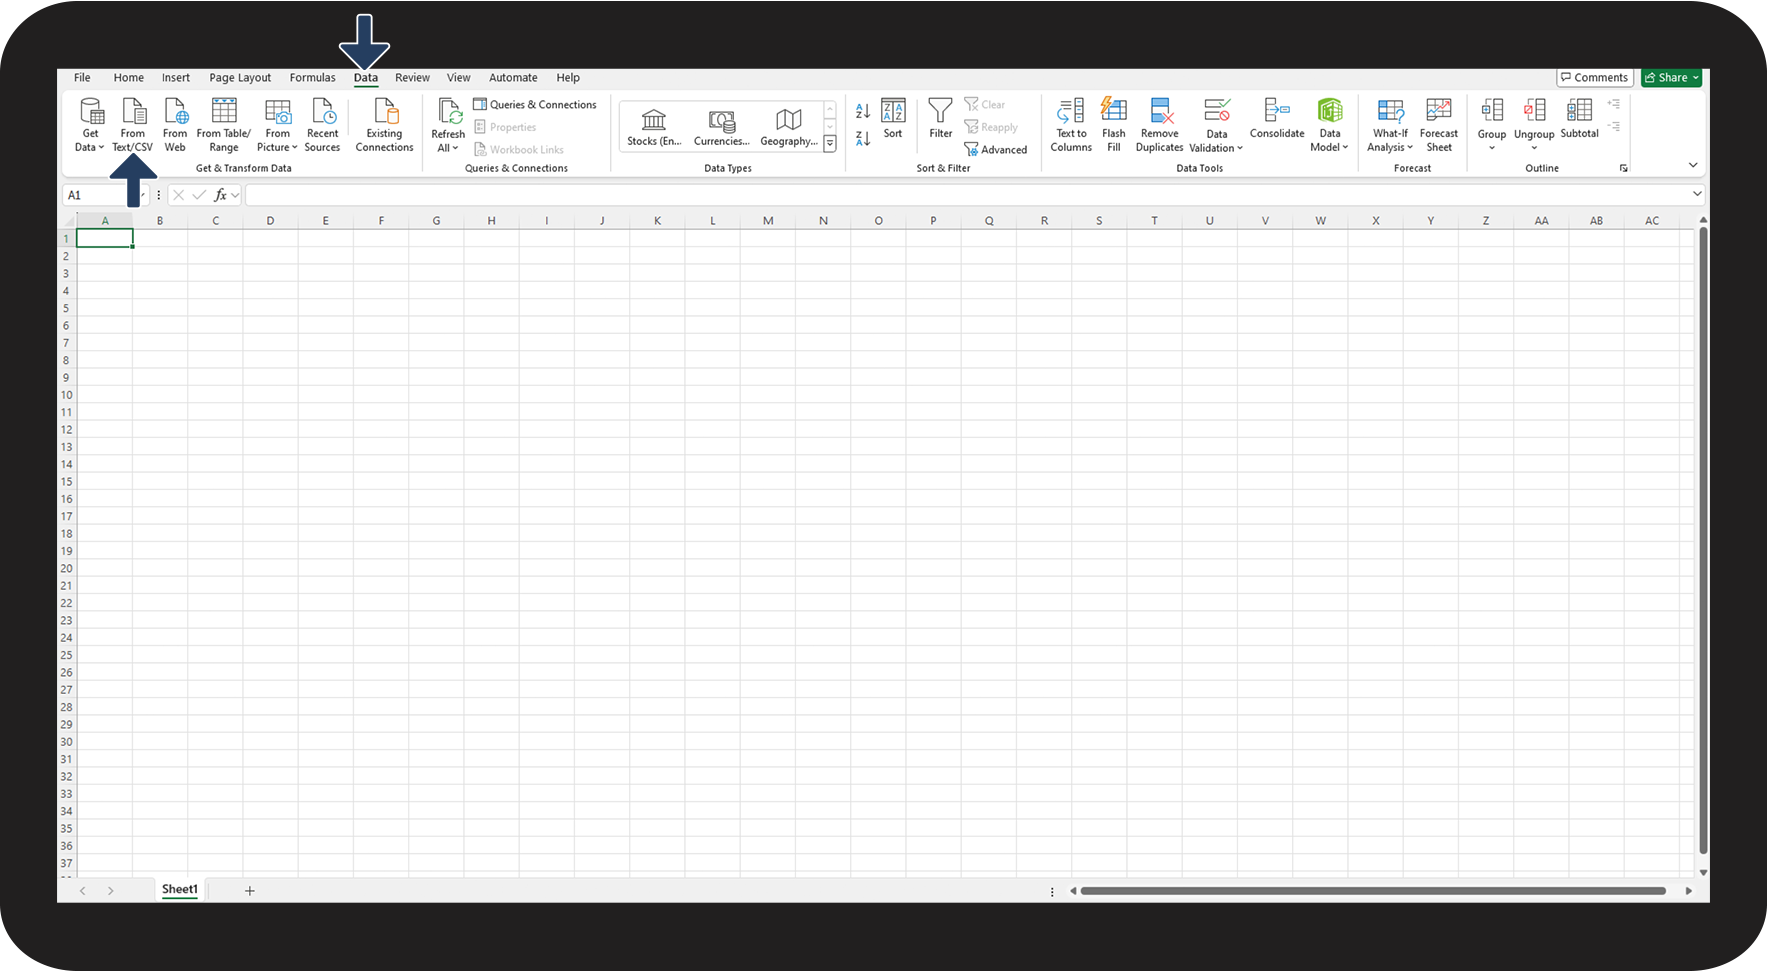Screen dimensions: 1767x971
Task: Toggle the Filter funnel on
Action: click(940, 112)
